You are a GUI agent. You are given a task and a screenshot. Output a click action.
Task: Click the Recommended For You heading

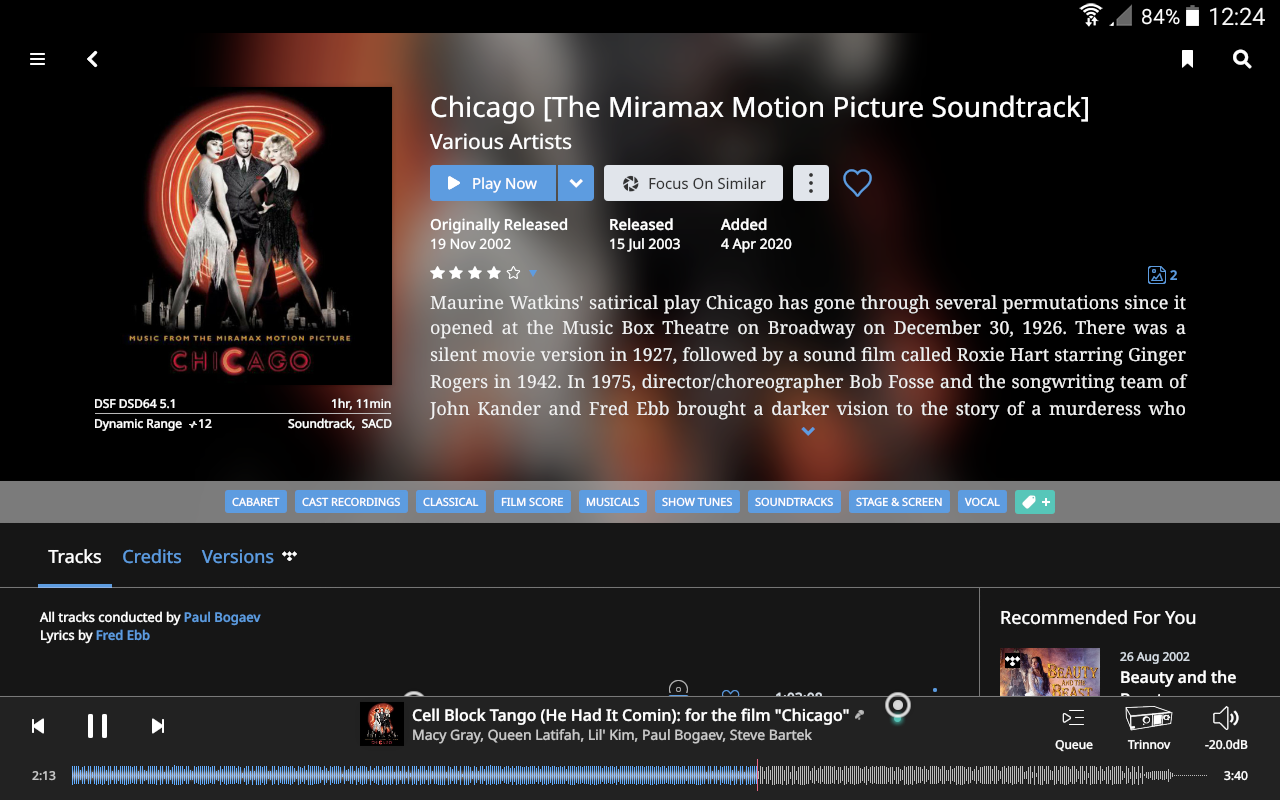1098,618
